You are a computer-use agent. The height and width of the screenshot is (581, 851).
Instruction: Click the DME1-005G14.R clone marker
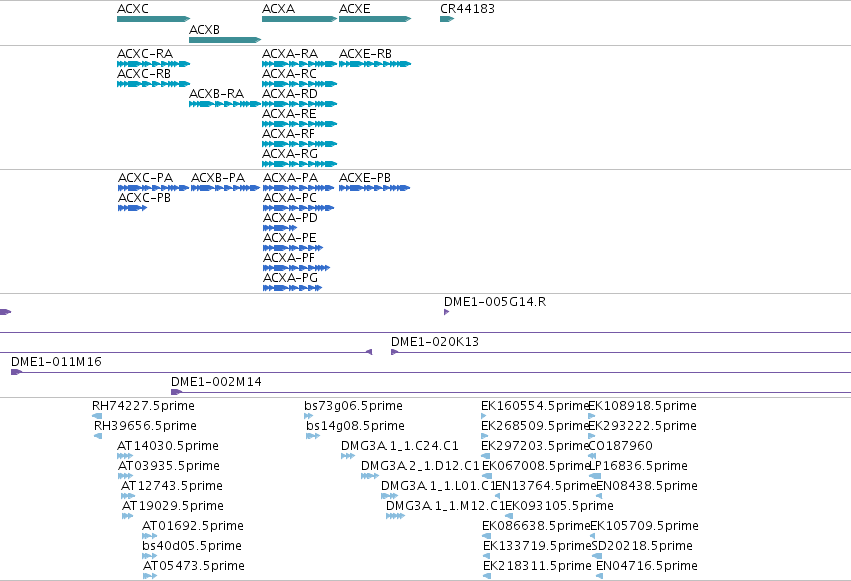pyautogui.click(x=447, y=312)
